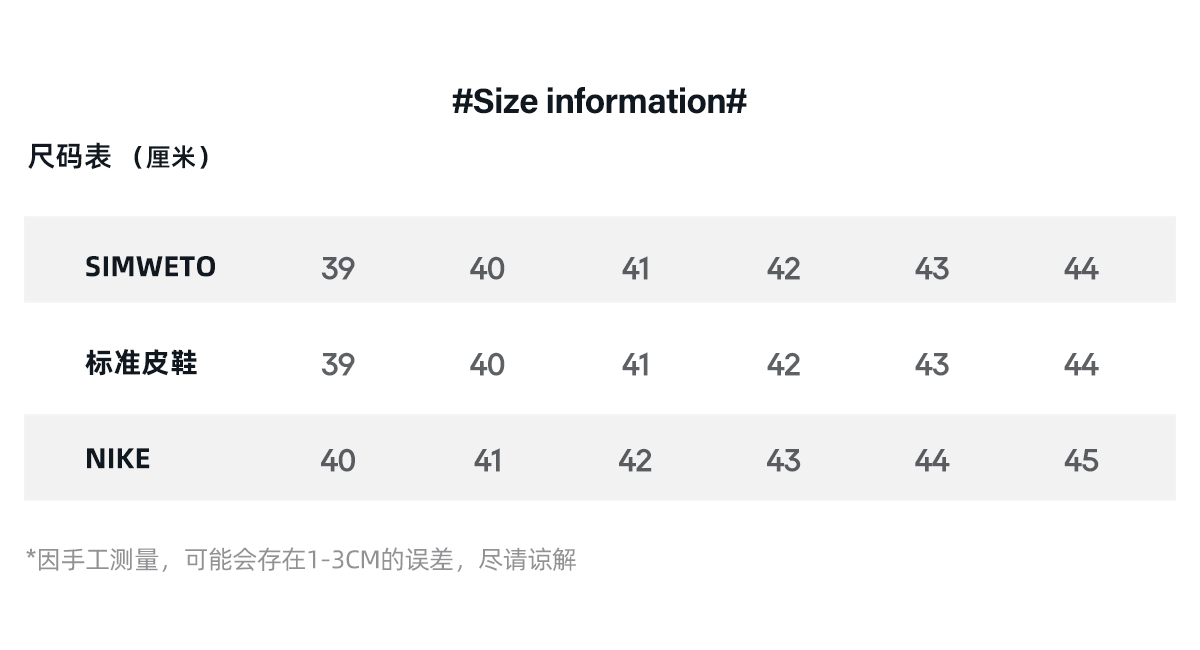This screenshot has width=1200, height=650.
Task: Select the SIMWETO row label
Action: (x=150, y=267)
